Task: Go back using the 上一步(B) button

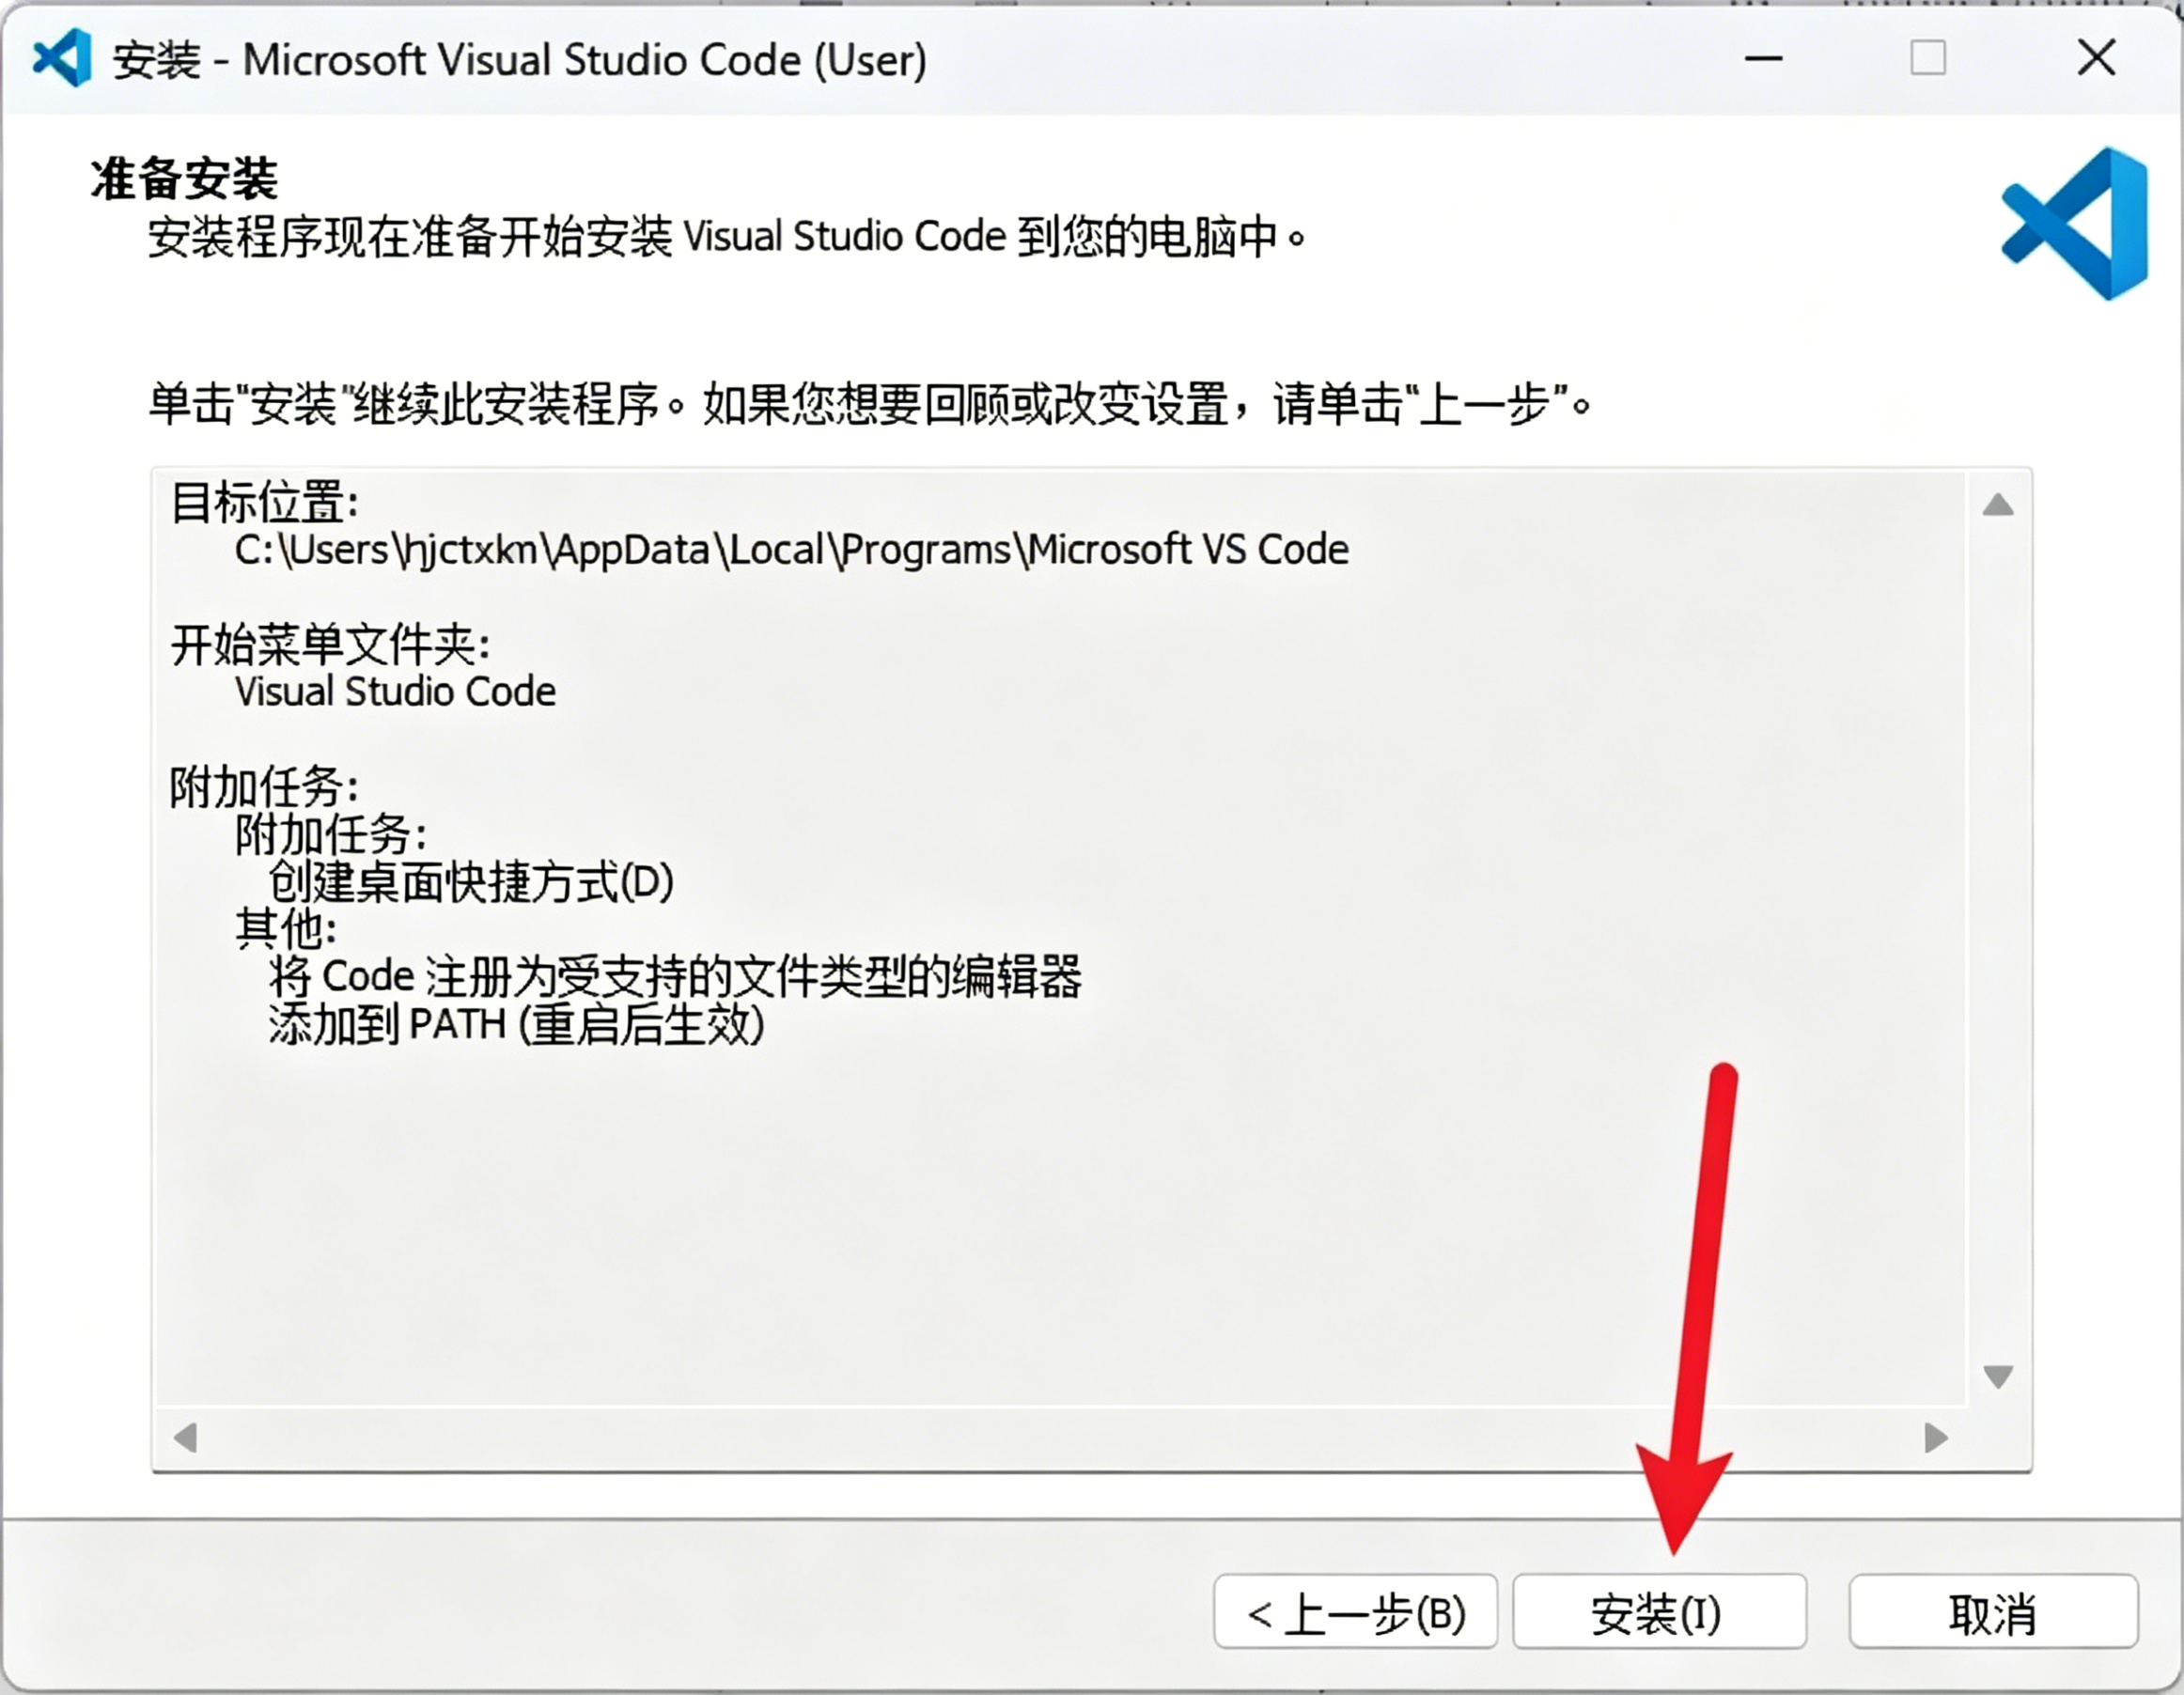Action: [x=1355, y=1613]
